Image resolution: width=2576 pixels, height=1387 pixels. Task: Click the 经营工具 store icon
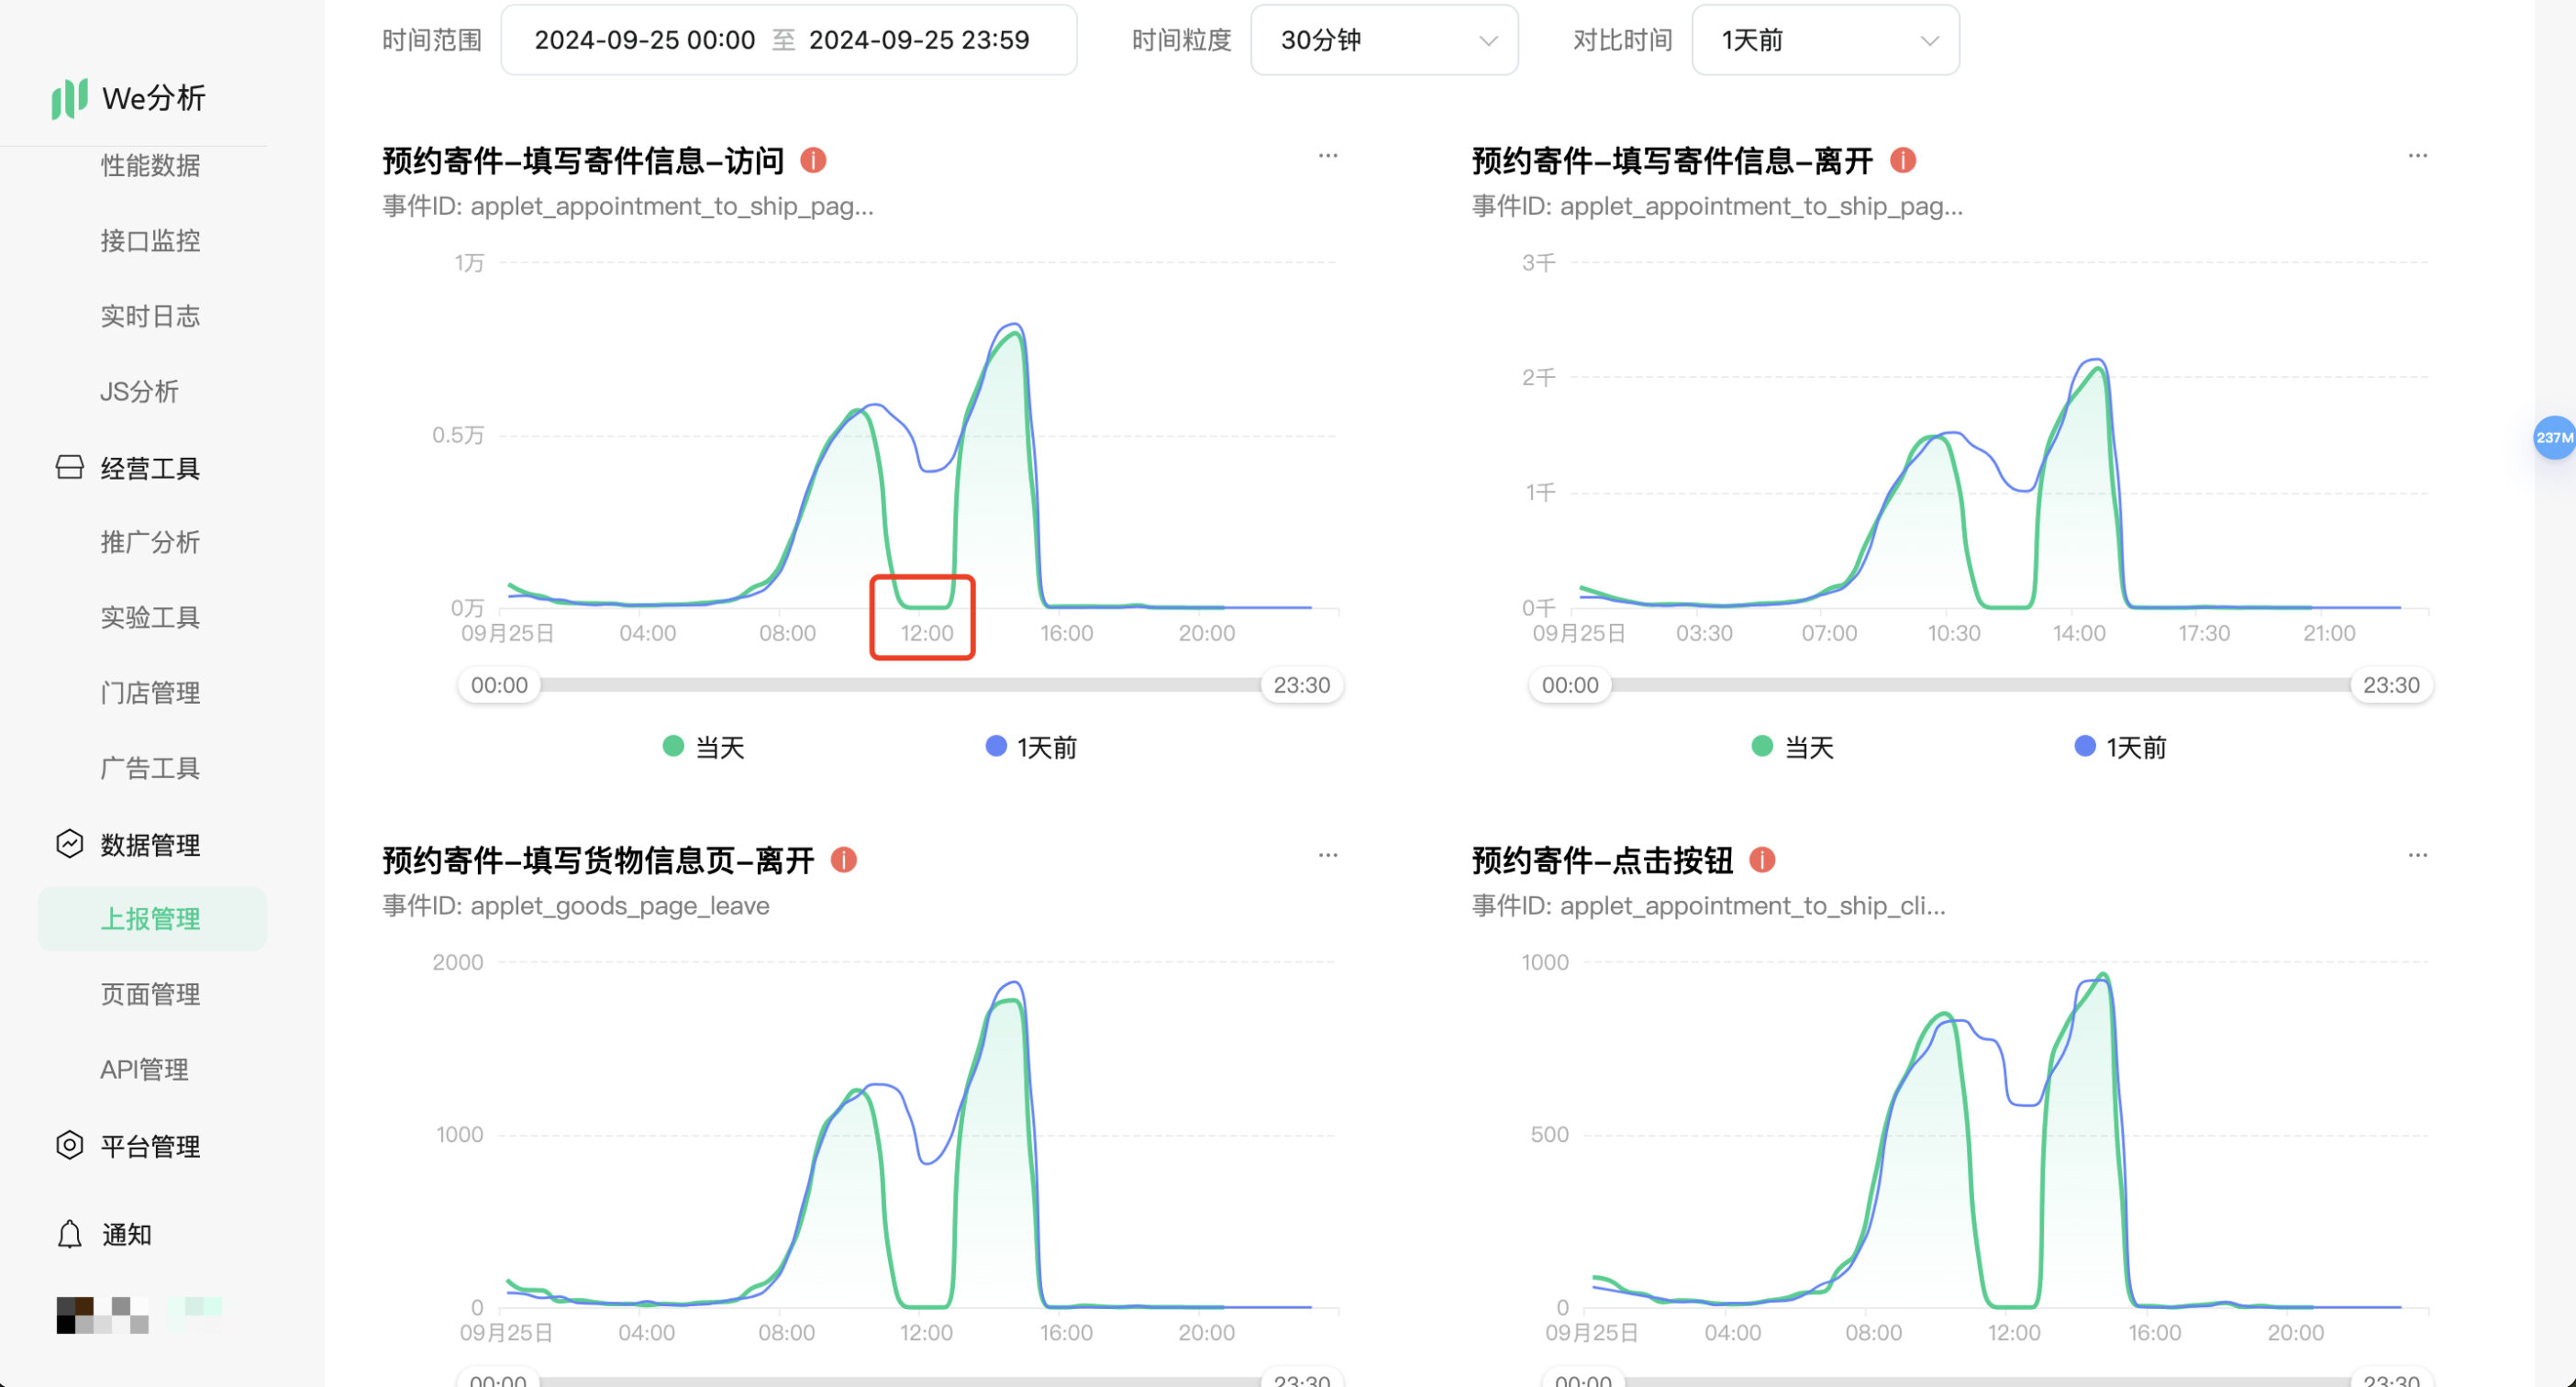[x=69, y=467]
